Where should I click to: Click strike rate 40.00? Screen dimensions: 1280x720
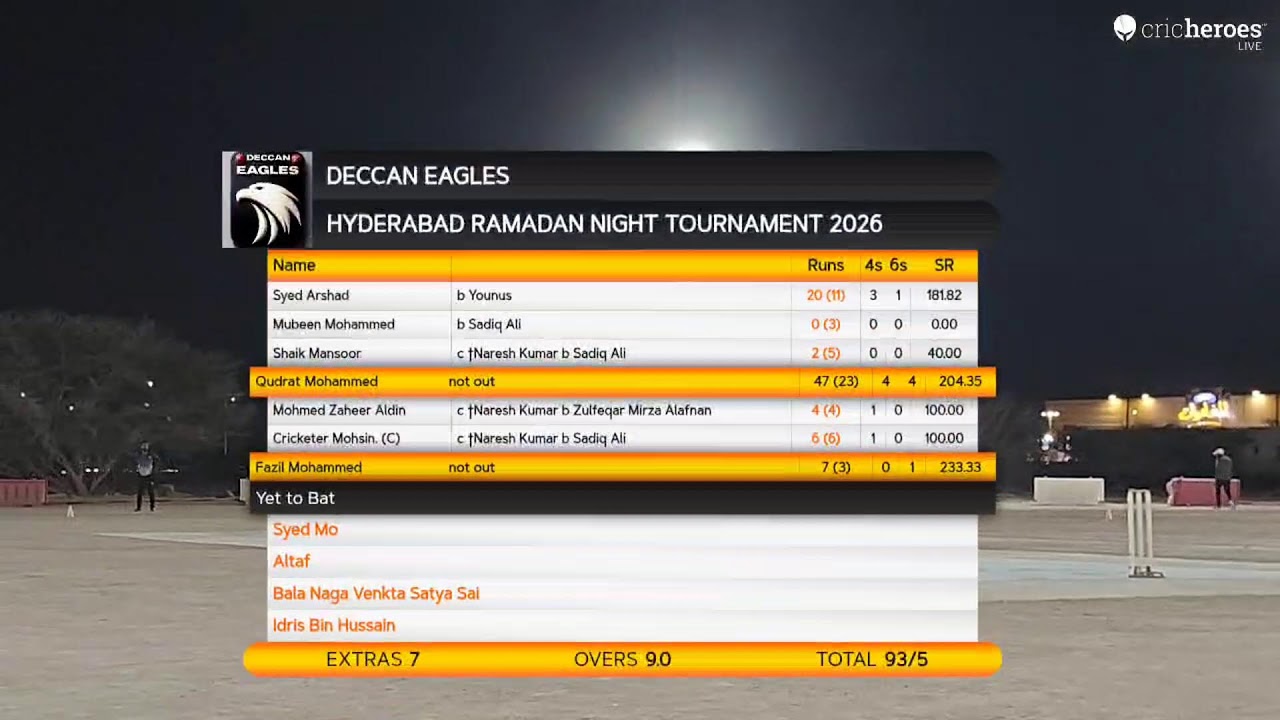pos(944,353)
